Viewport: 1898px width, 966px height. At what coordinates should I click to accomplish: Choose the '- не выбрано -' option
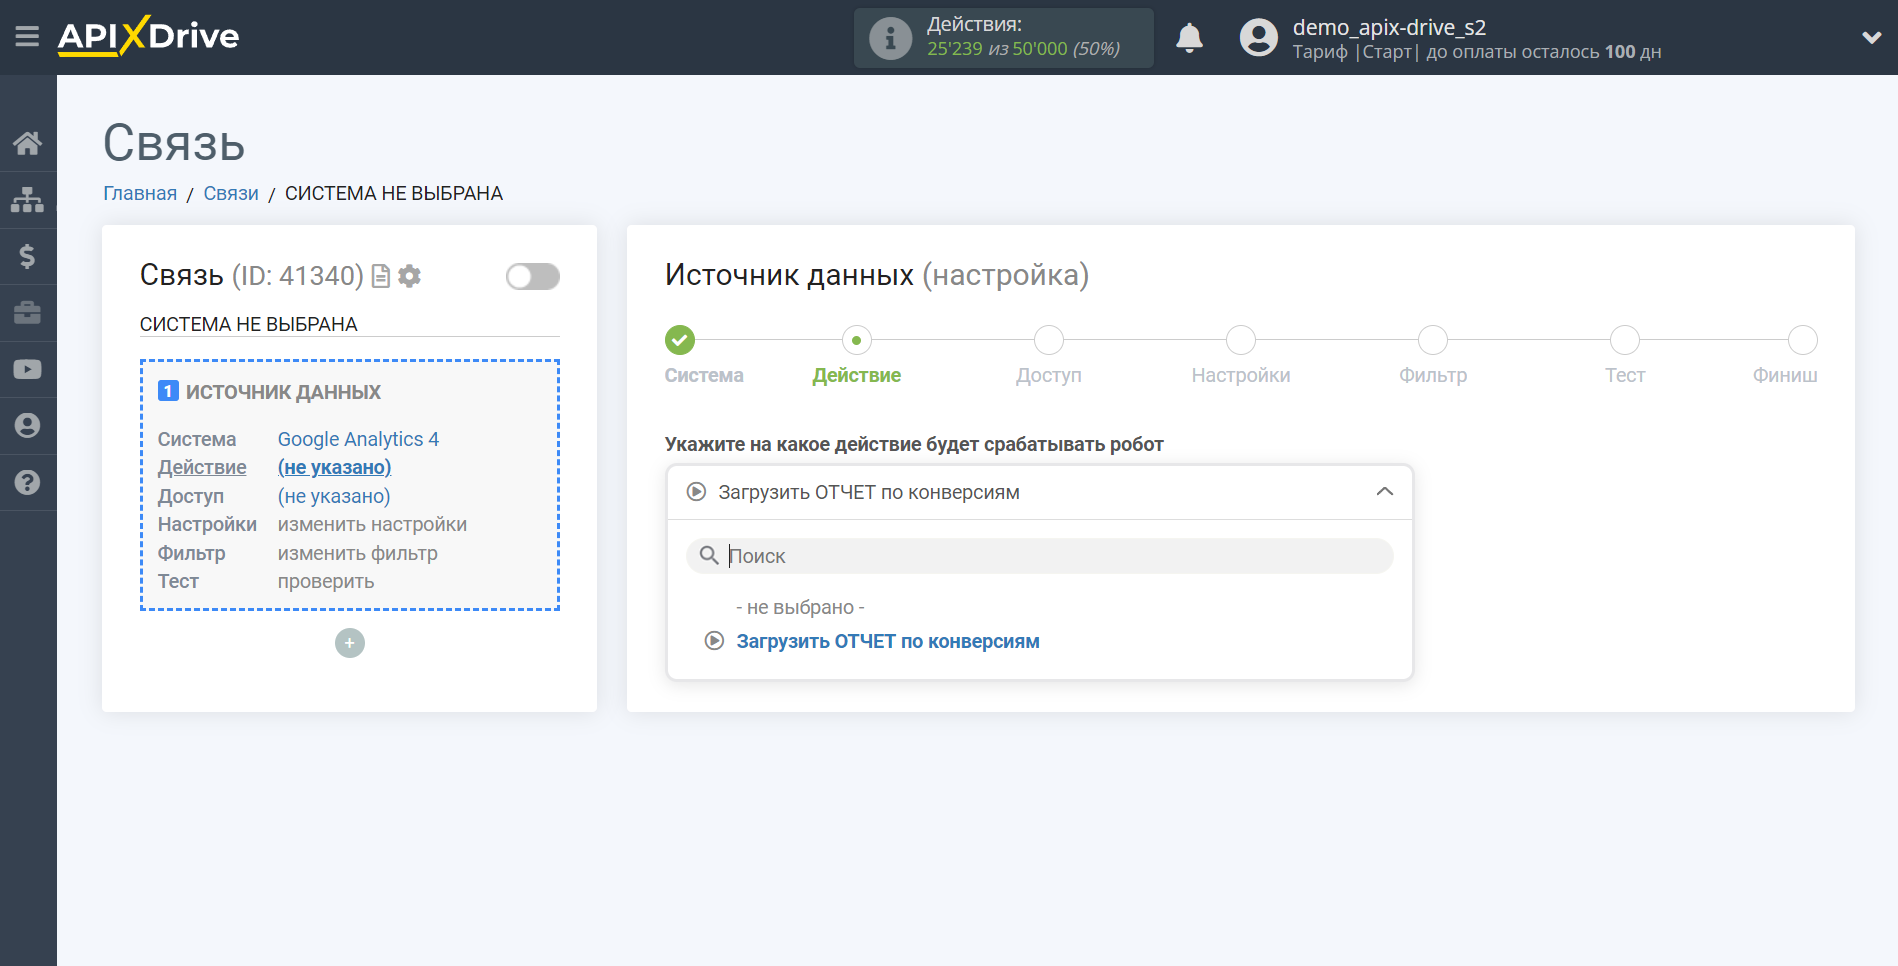tap(800, 607)
